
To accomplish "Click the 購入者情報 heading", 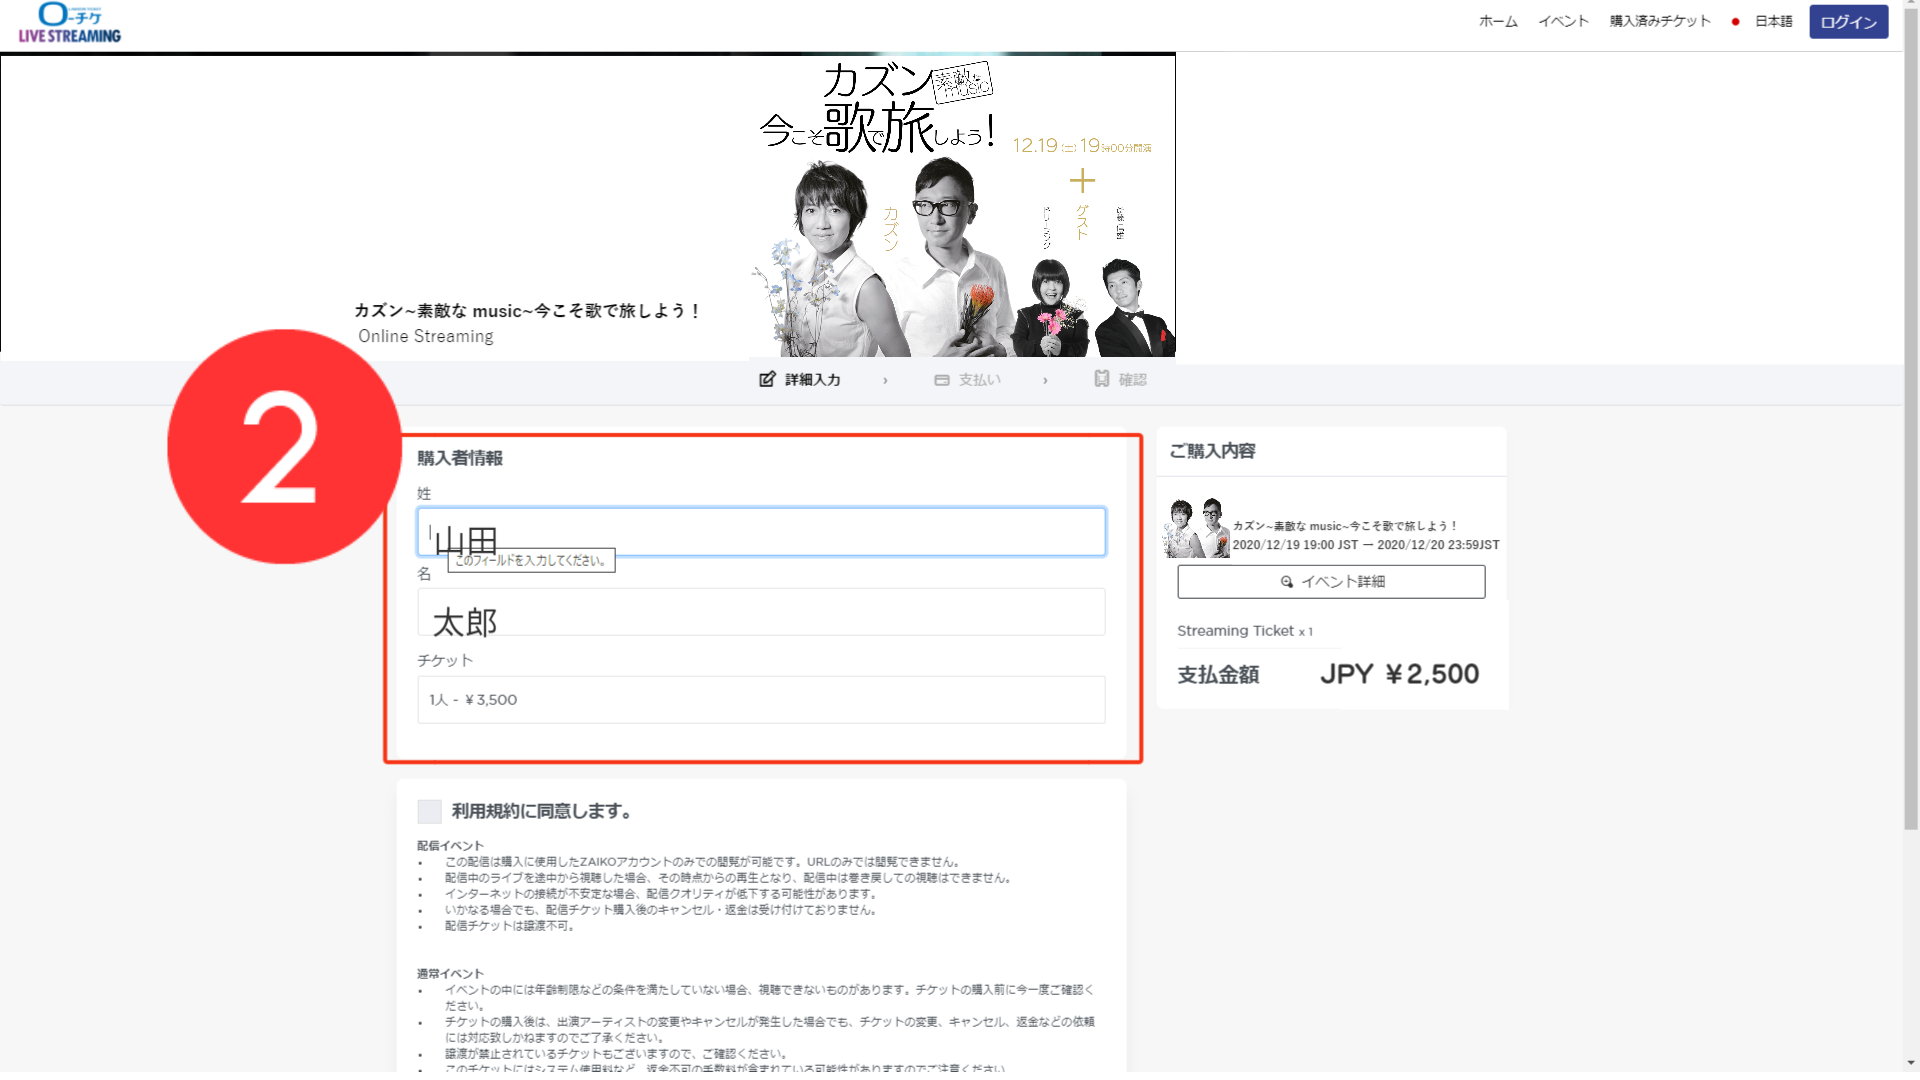I will [x=460, y=458].
